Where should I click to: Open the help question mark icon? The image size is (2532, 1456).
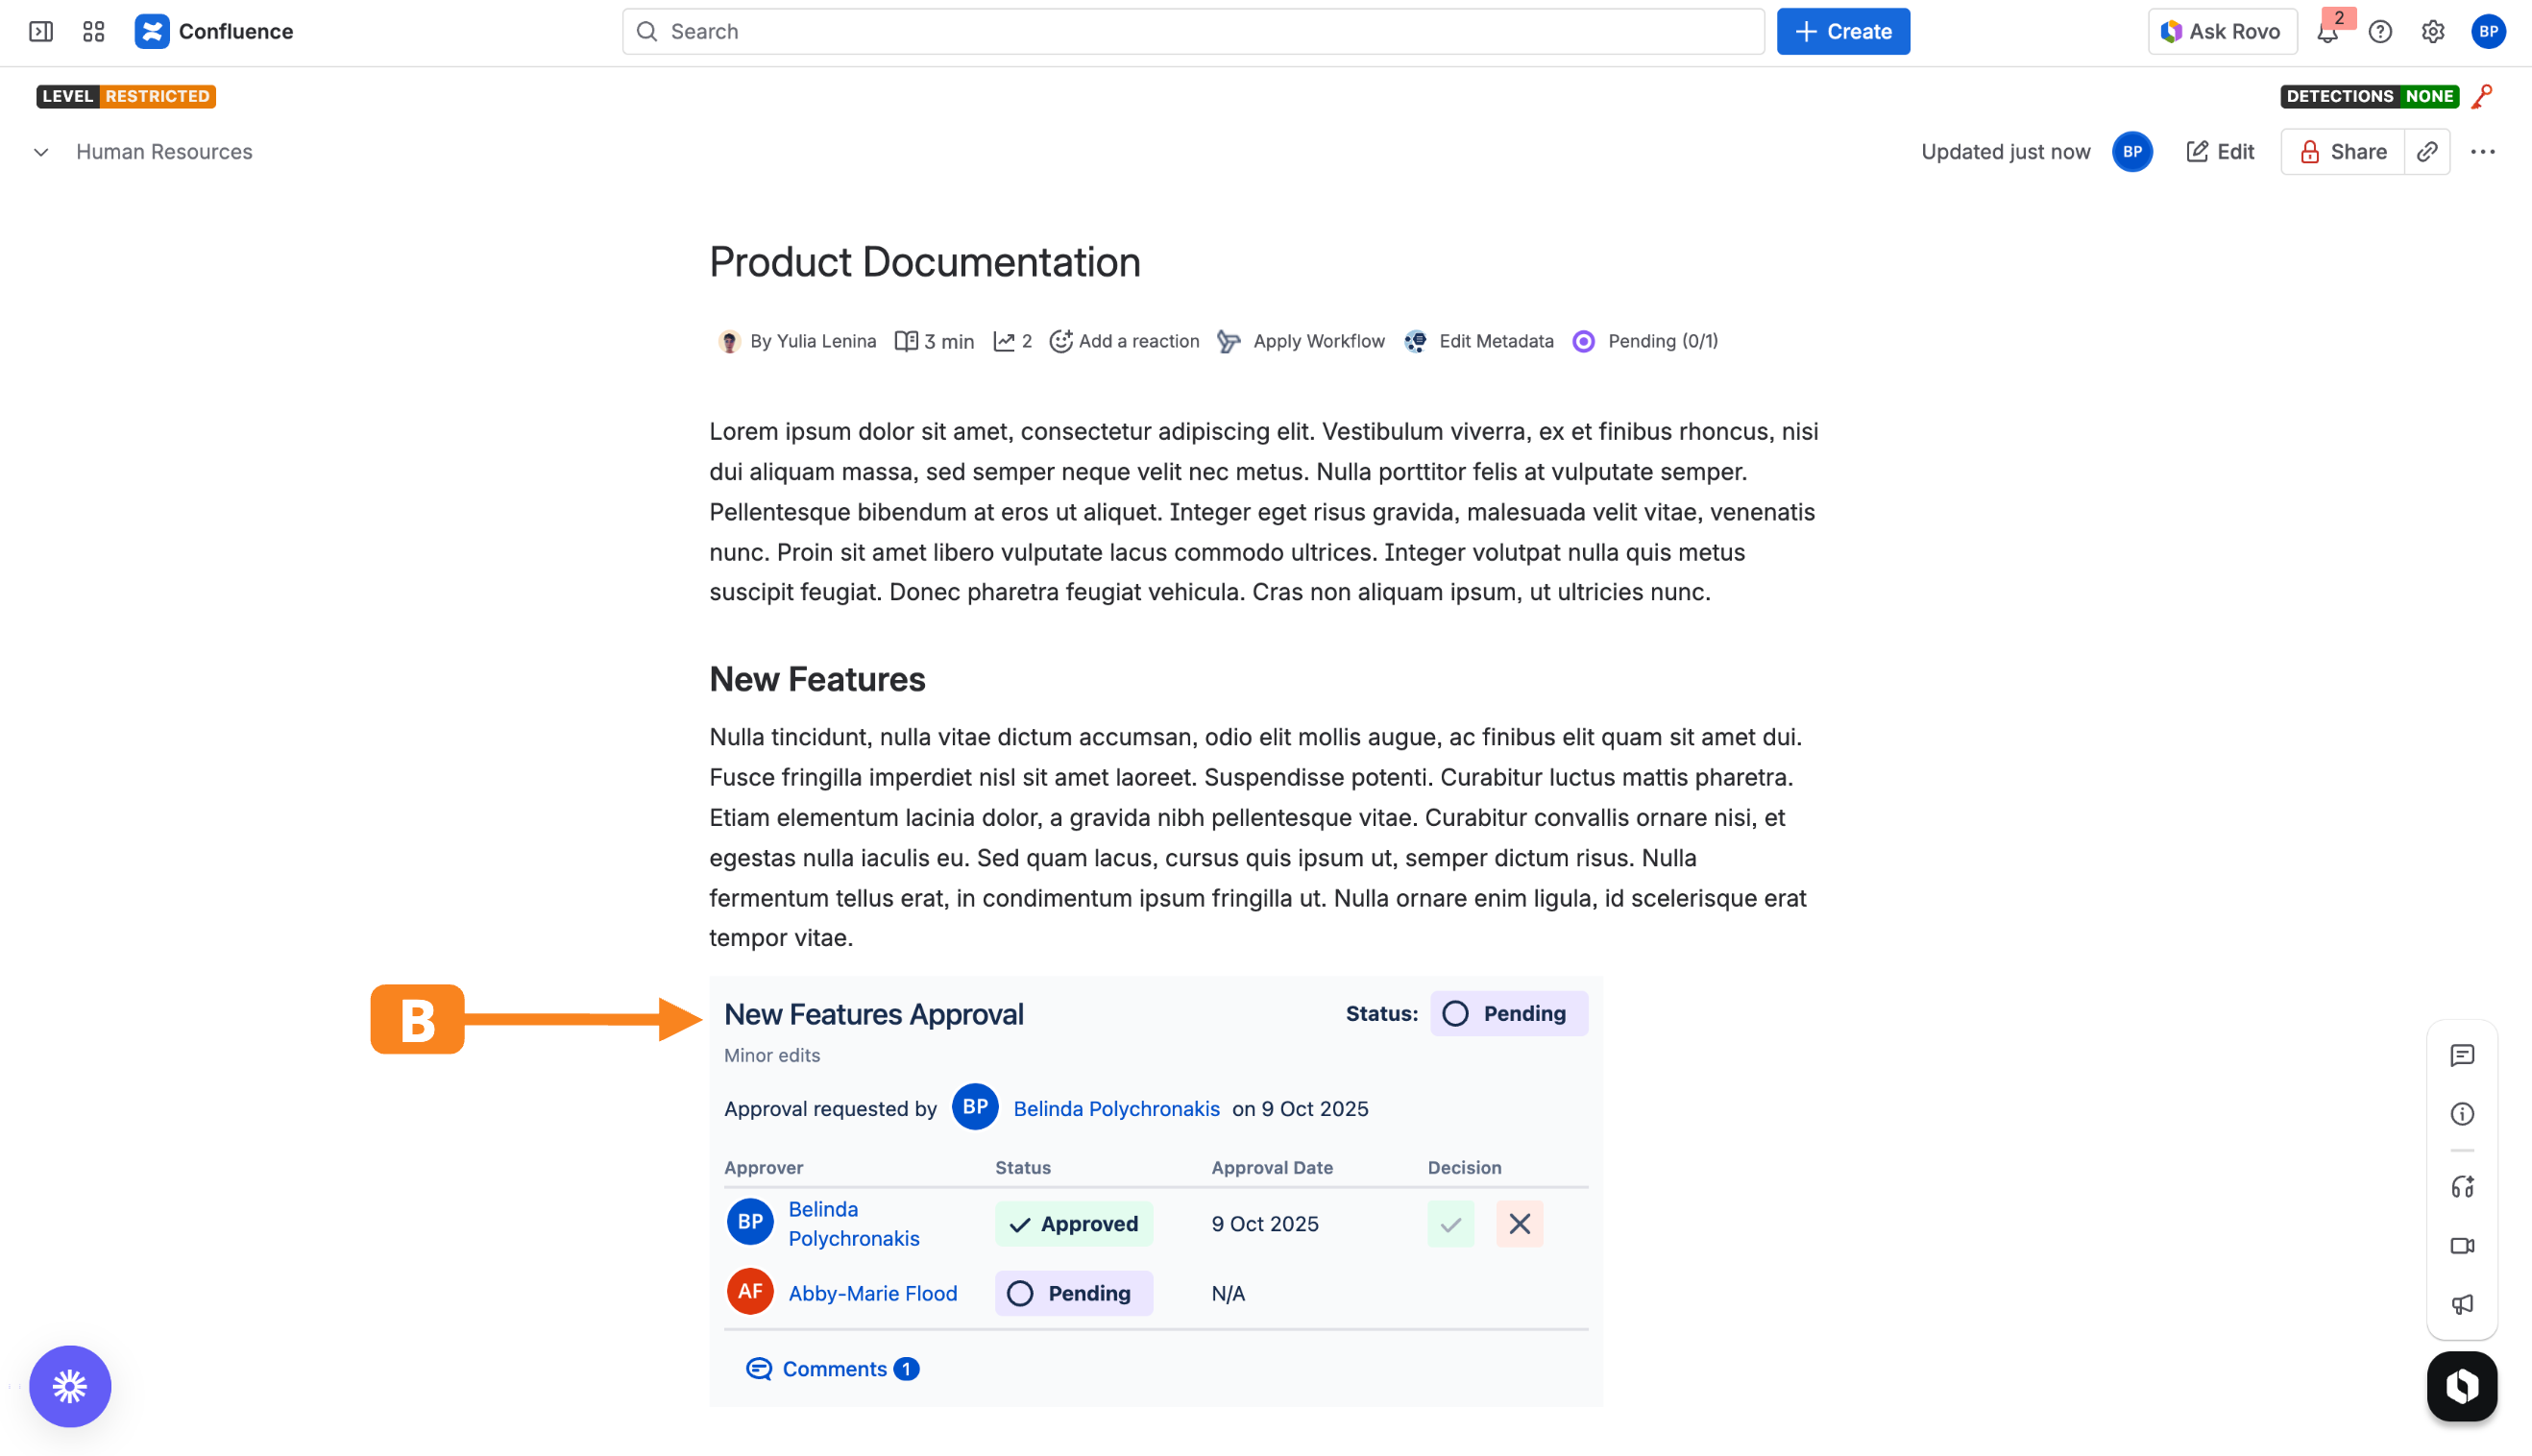click(2380, 31)
